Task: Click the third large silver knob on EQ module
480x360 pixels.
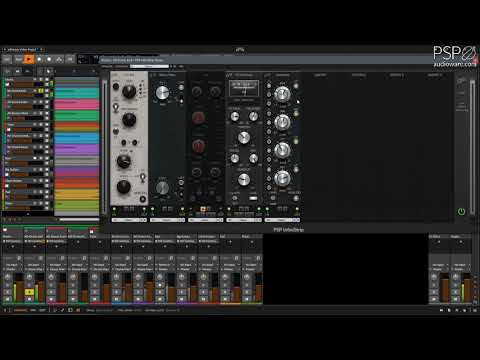Action: (x=282, y=150)
